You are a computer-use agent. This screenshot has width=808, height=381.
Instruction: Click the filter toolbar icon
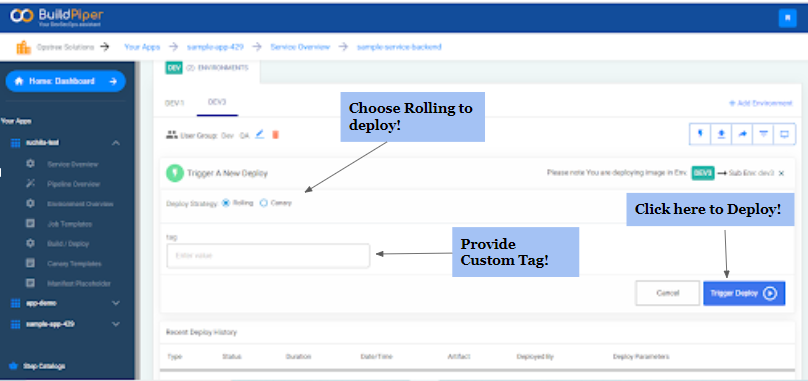pos(764,134)
